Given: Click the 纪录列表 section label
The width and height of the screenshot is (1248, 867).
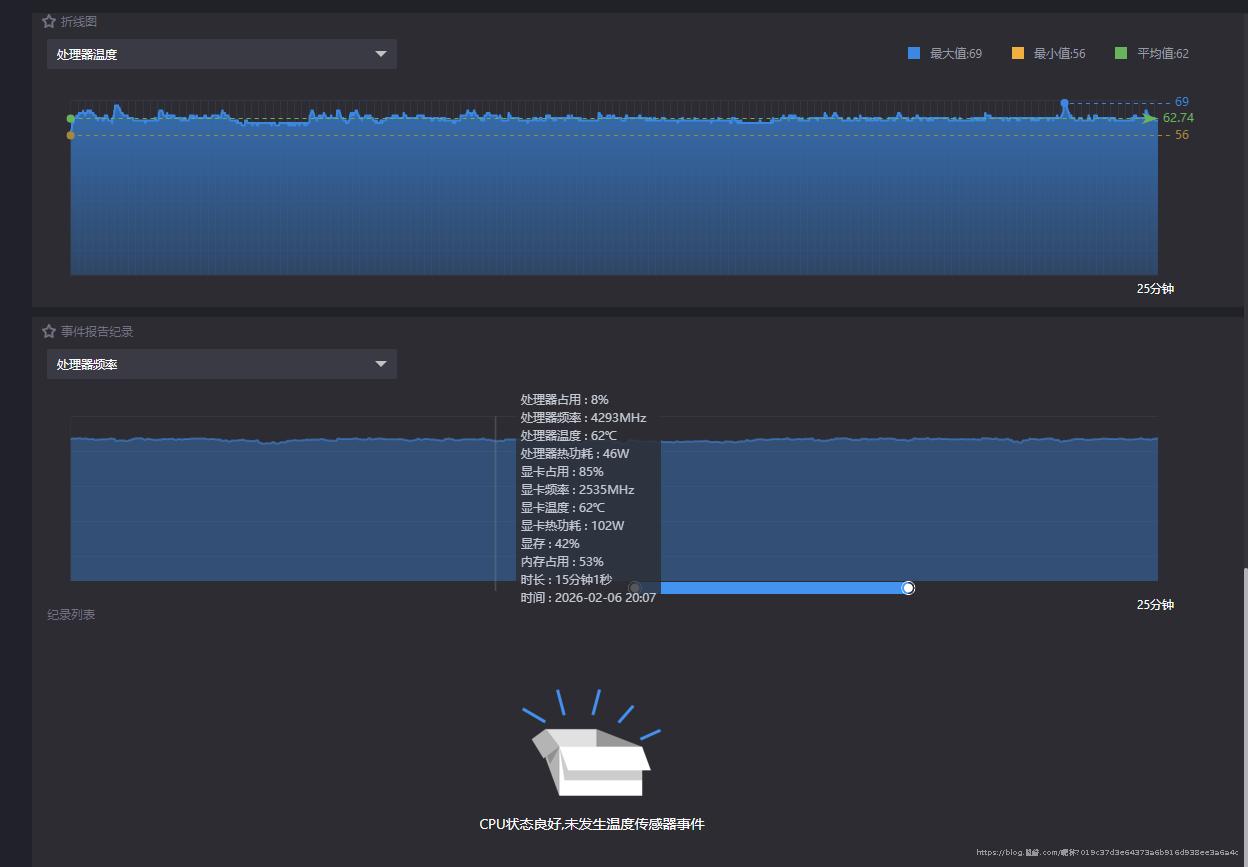Looking at the screenshot, I should tap(71, 615).
